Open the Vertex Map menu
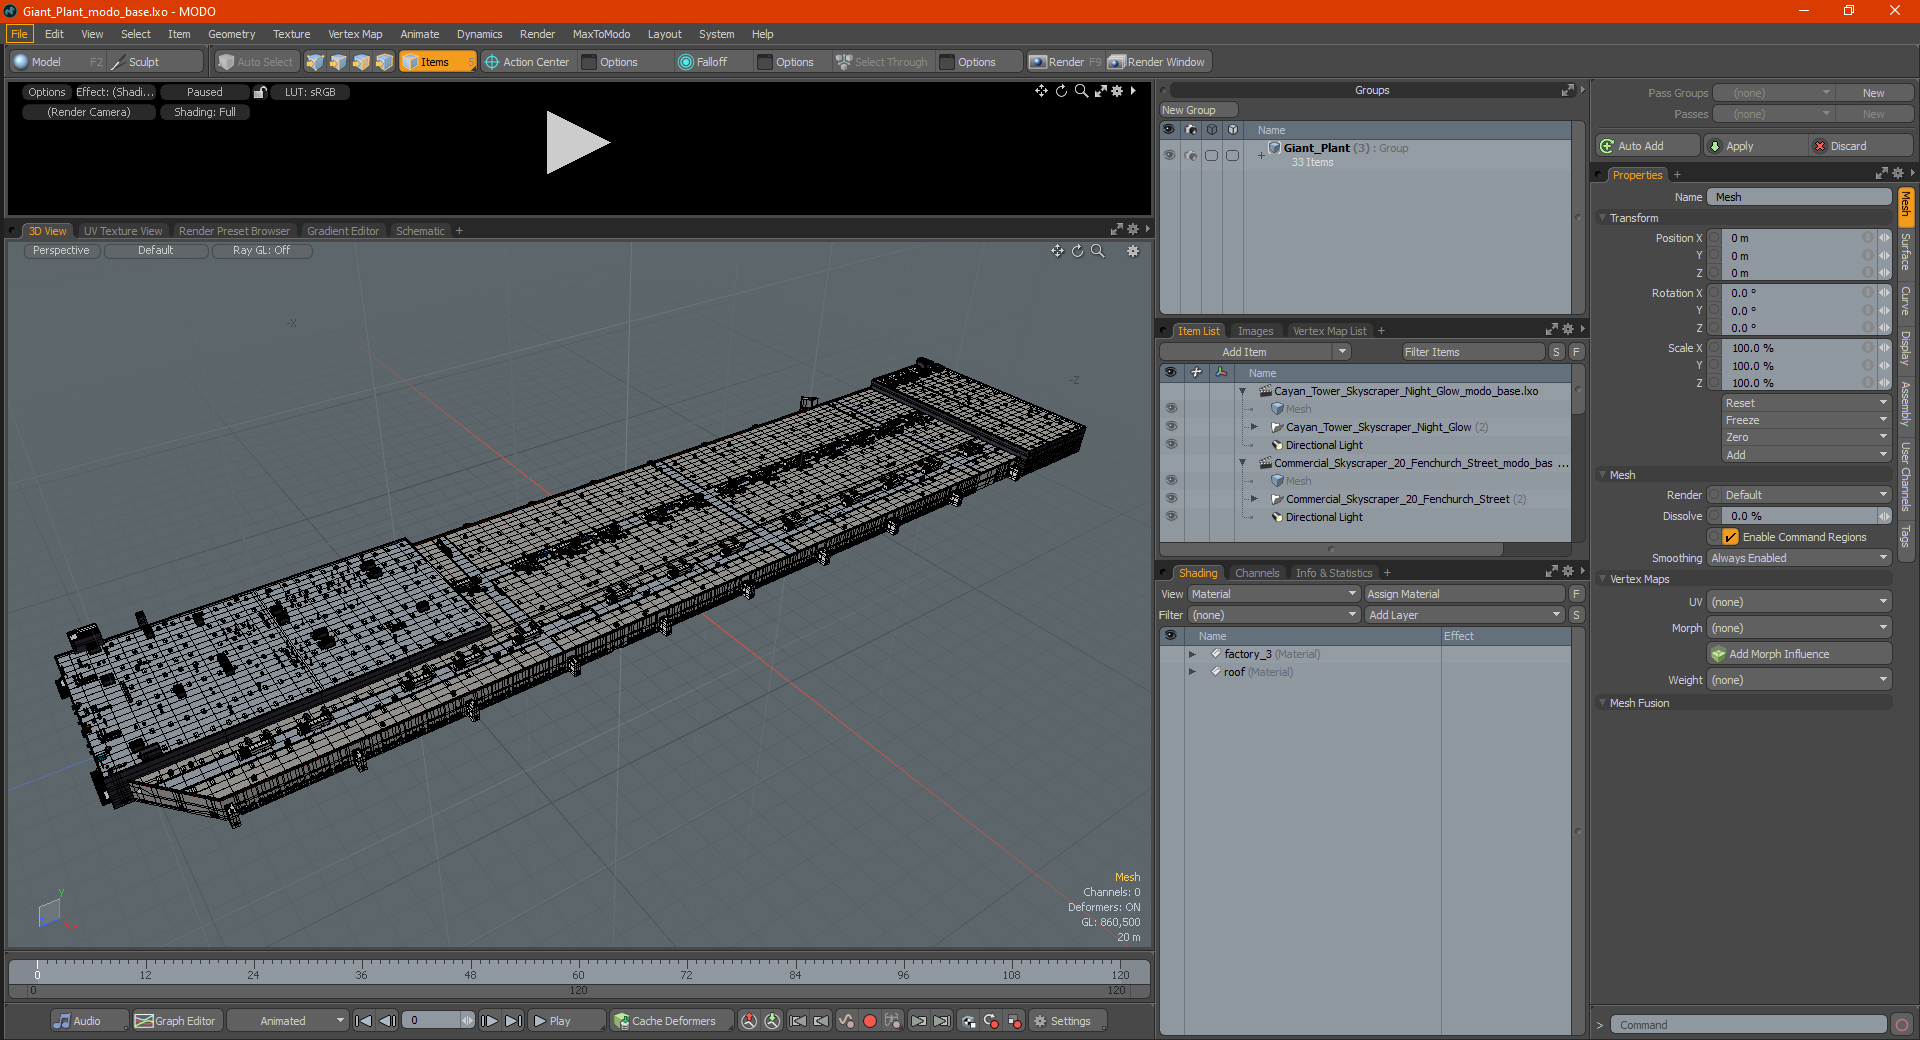1920x1040 pixels. coord(355,34)
